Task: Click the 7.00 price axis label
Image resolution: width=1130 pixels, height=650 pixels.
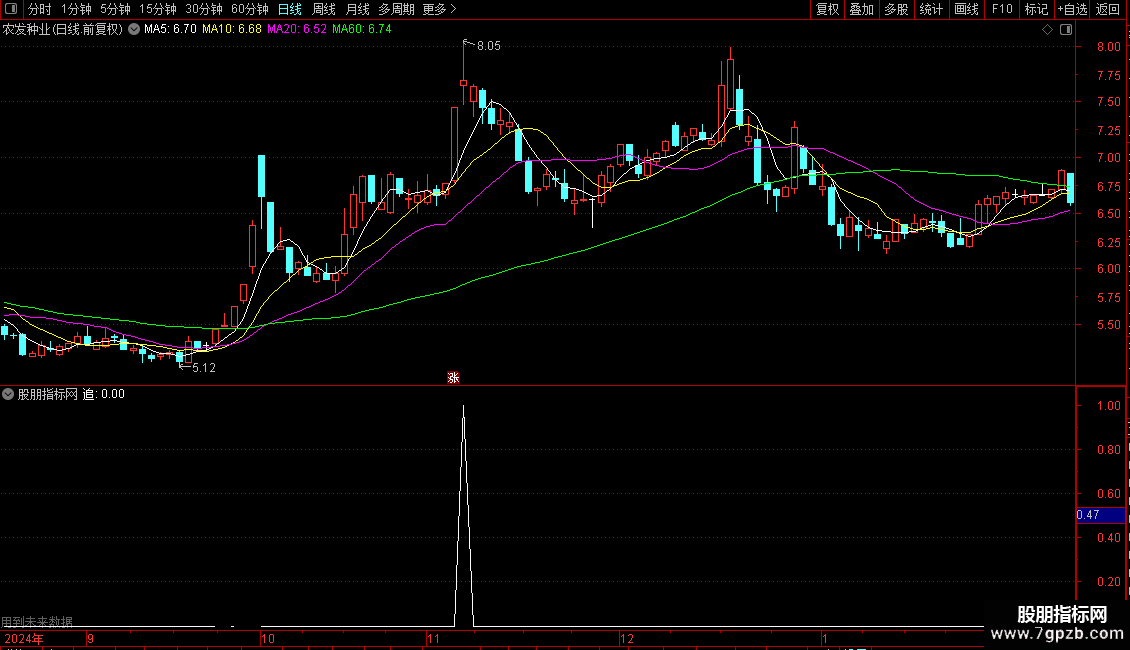Action: pyautogui.click(x=1108, y=158)
